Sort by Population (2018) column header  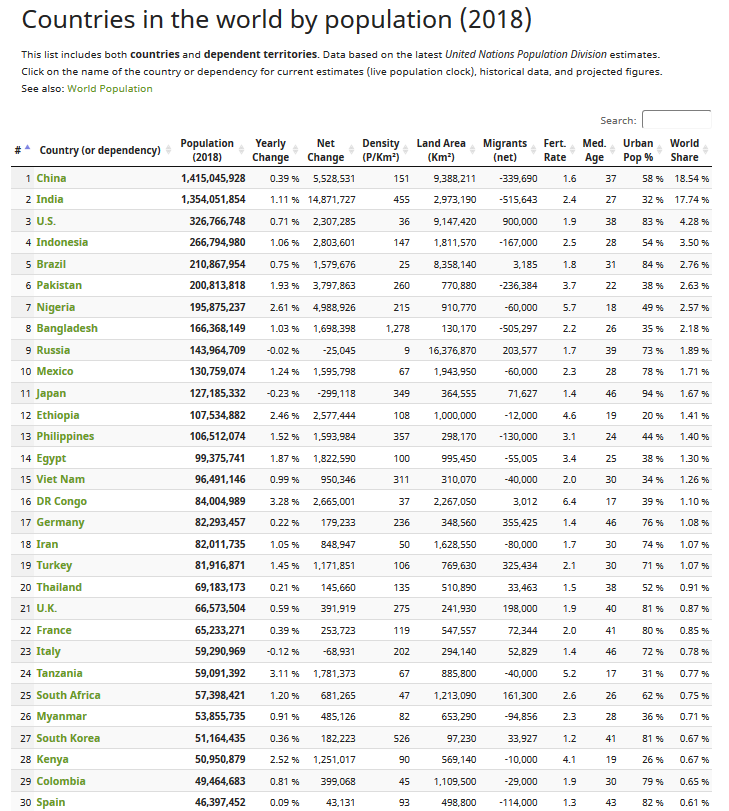click(x=210, y=150)
